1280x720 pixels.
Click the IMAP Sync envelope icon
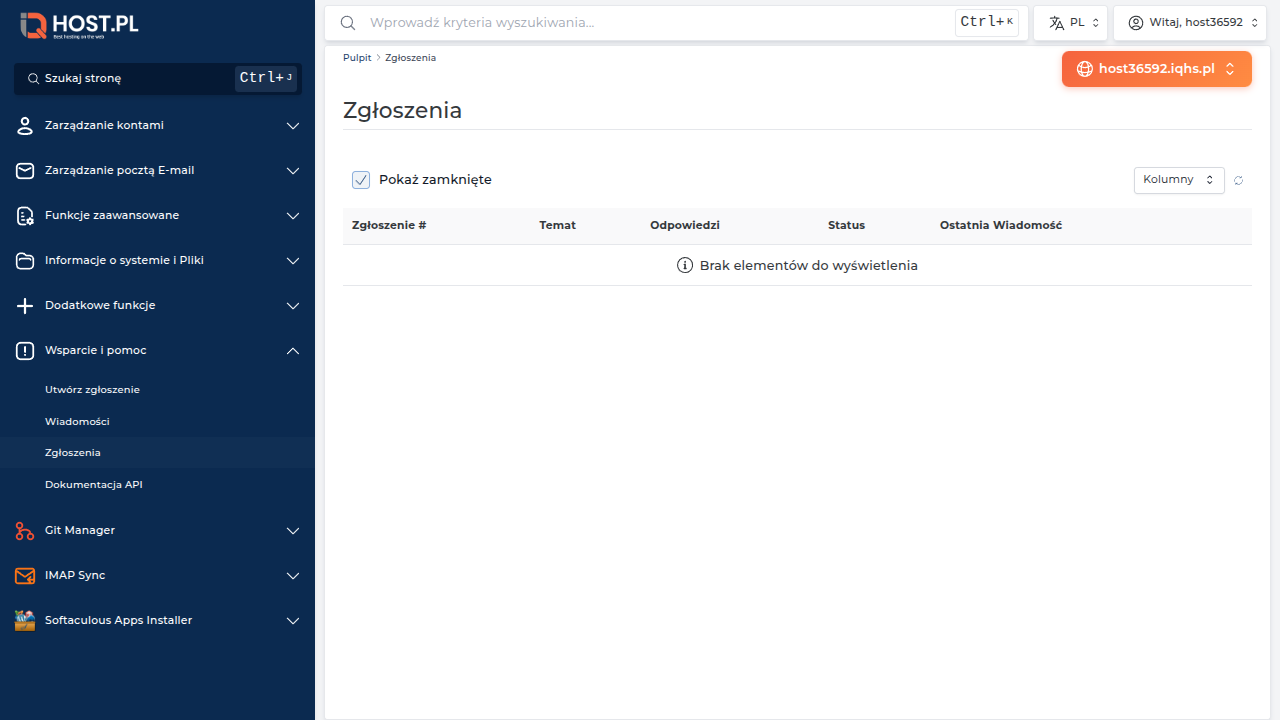pos(25,576)
